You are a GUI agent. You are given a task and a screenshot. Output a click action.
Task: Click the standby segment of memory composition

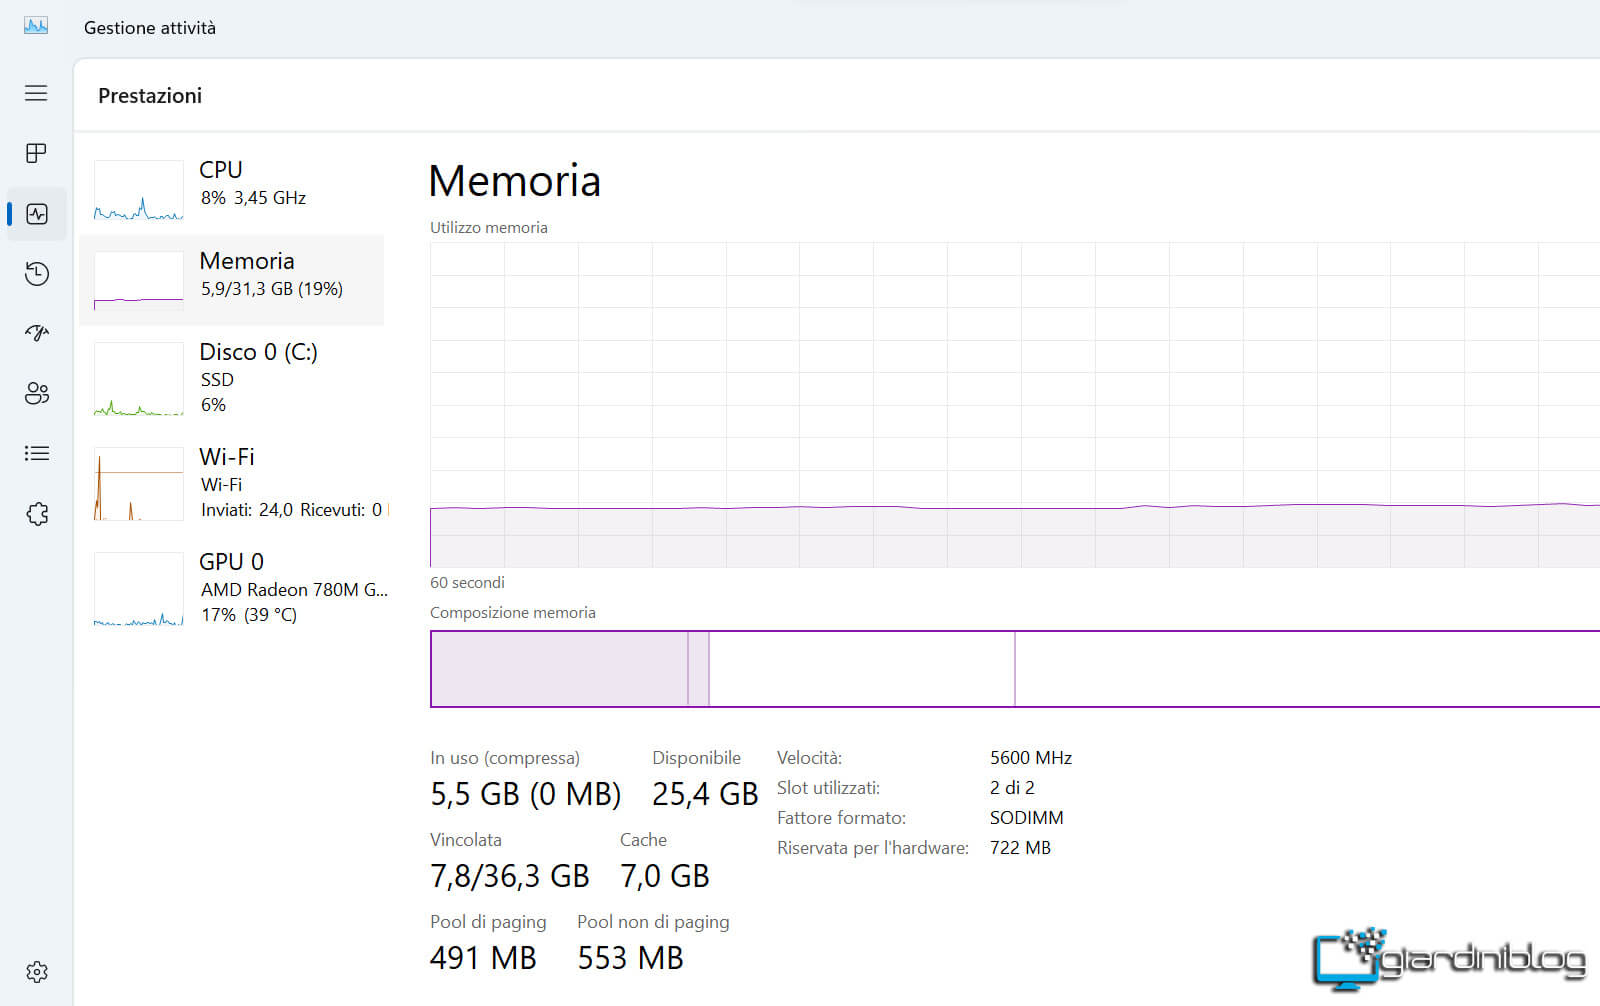click(x=862, y=669)
